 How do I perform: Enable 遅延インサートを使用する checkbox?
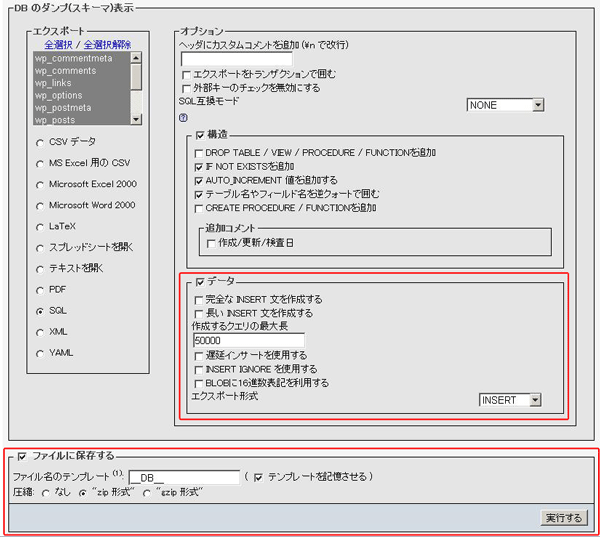(x=199, y=356)
